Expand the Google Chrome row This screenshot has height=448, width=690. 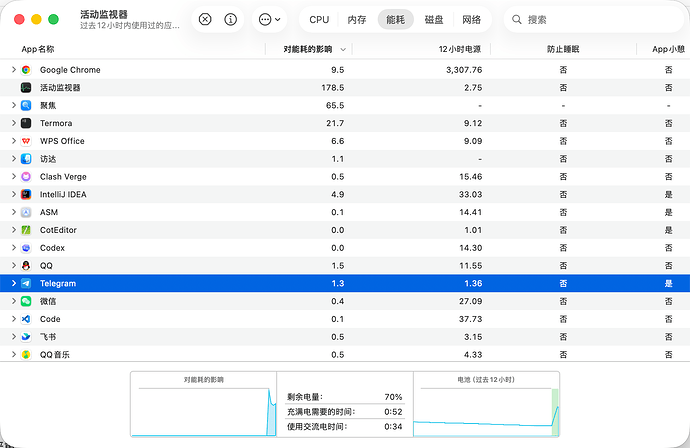point(14,70)
